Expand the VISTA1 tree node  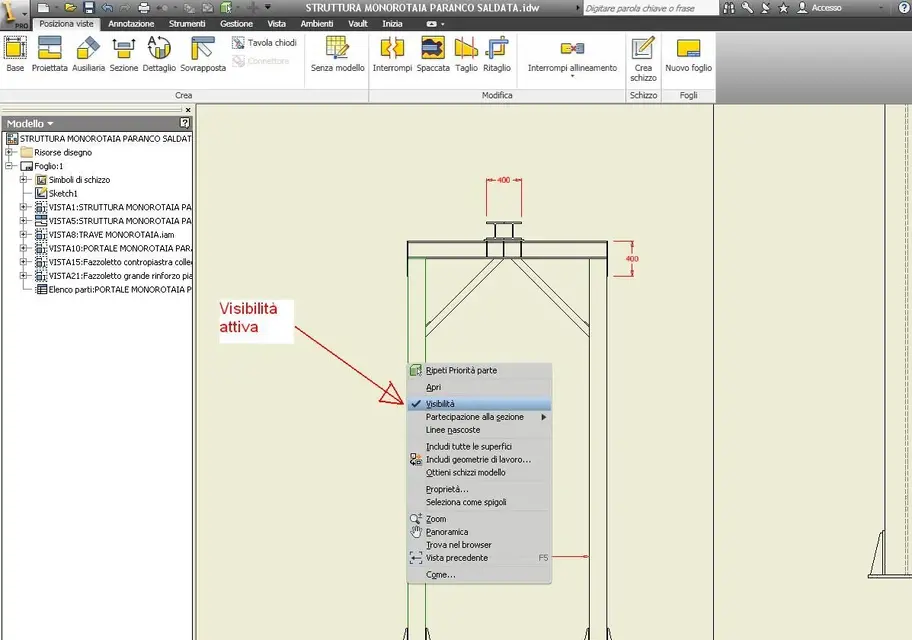[x=24, y=207]
